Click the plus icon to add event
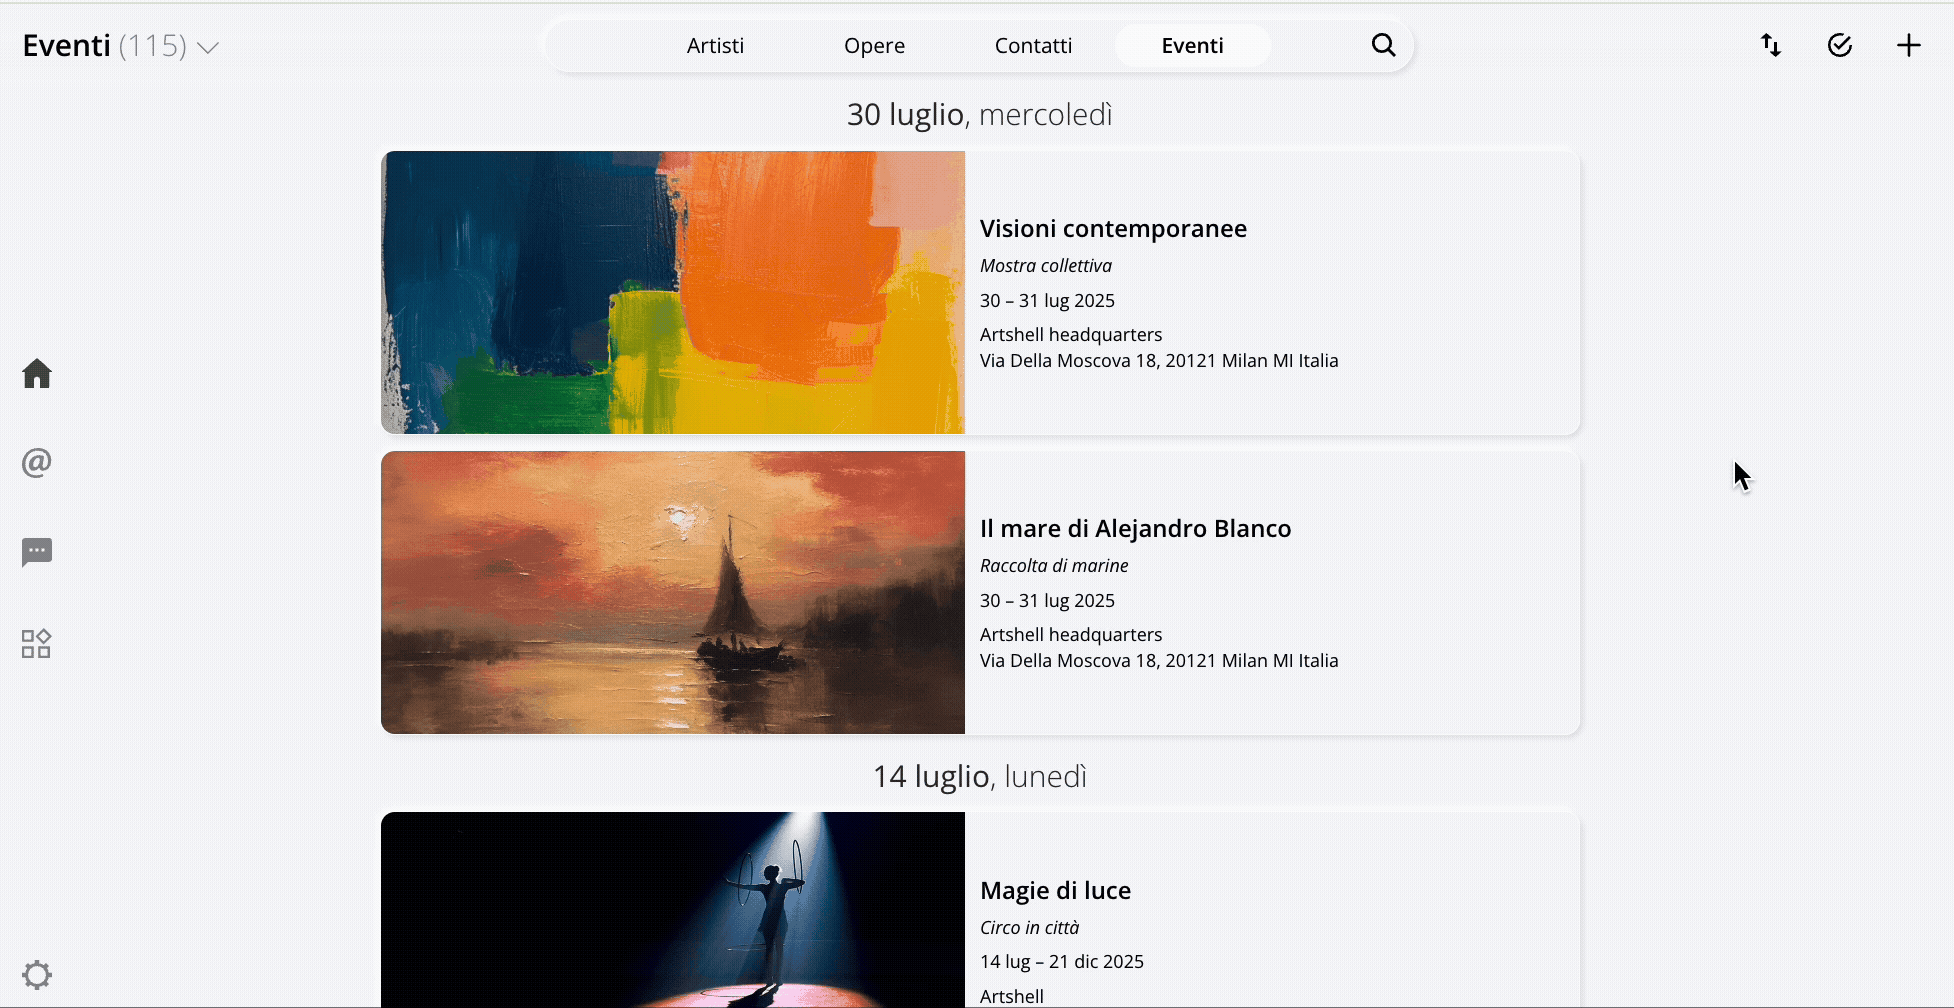The width and height of the screenshot is (1954, 1008). pos(1909,45)
